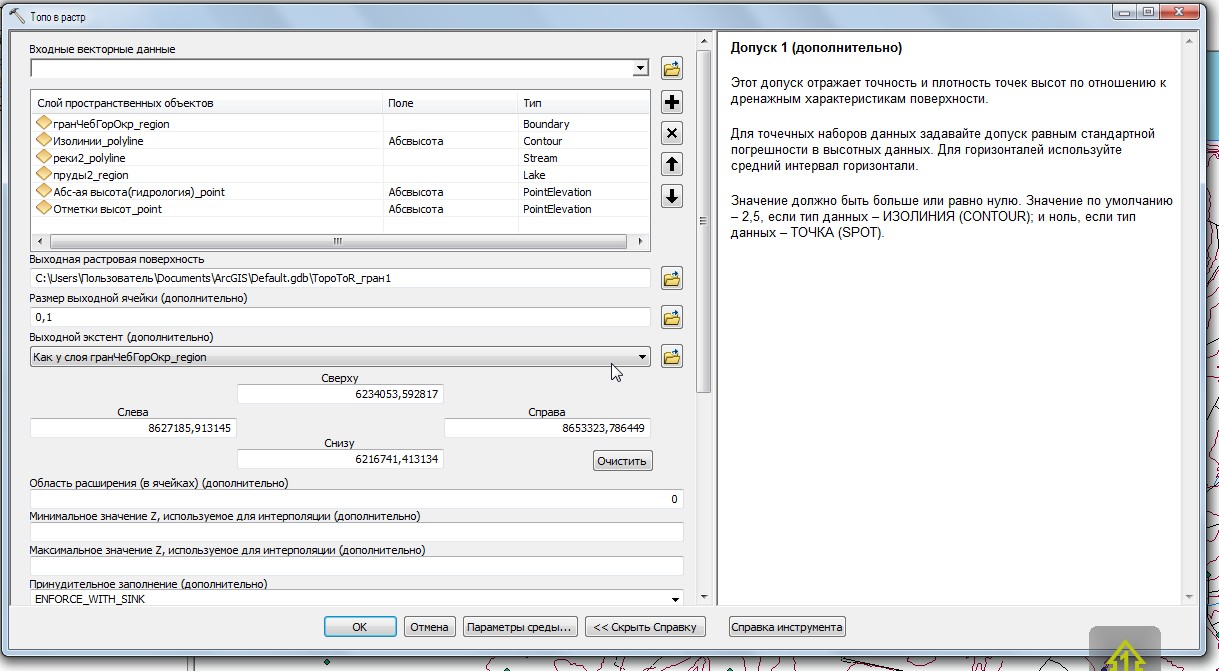Click the remove row X icon
This screenshot has height=671, width=1219.
(x=672, y=133)
